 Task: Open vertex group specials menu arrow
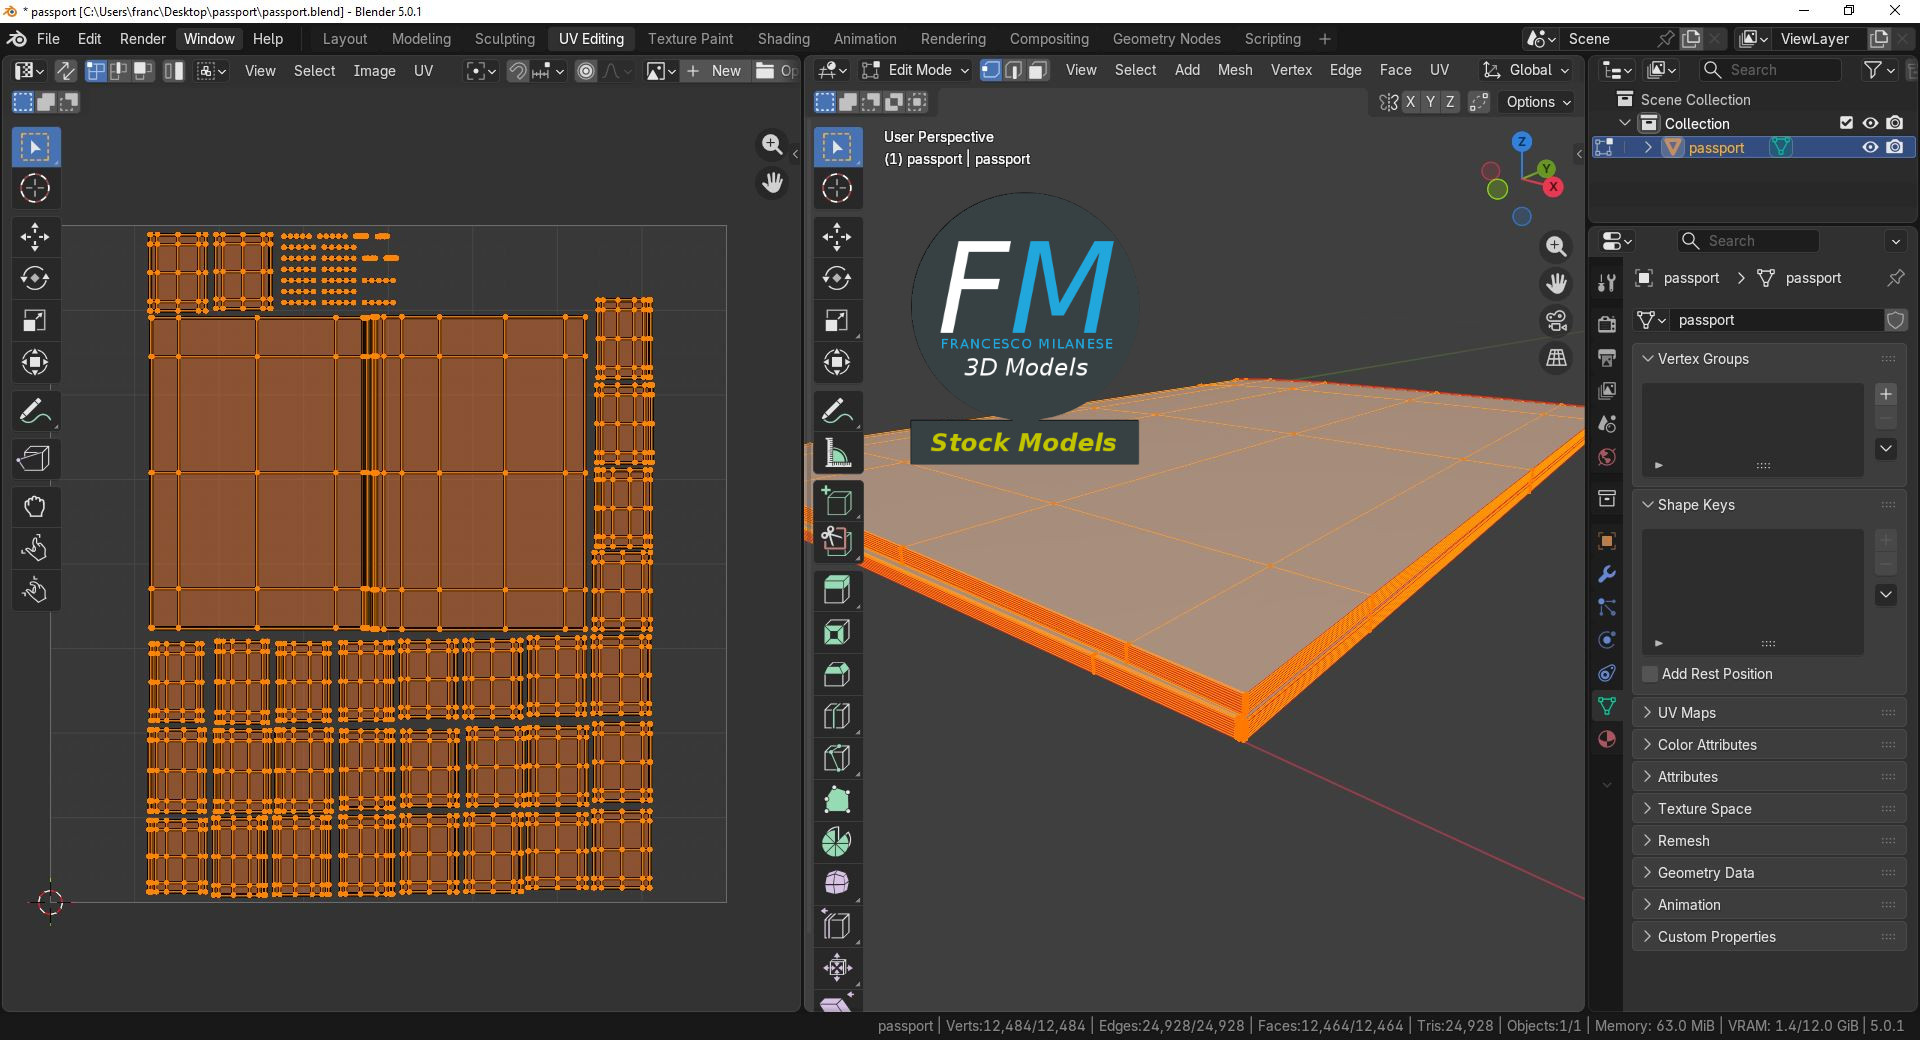click(x=1886, y=449)
